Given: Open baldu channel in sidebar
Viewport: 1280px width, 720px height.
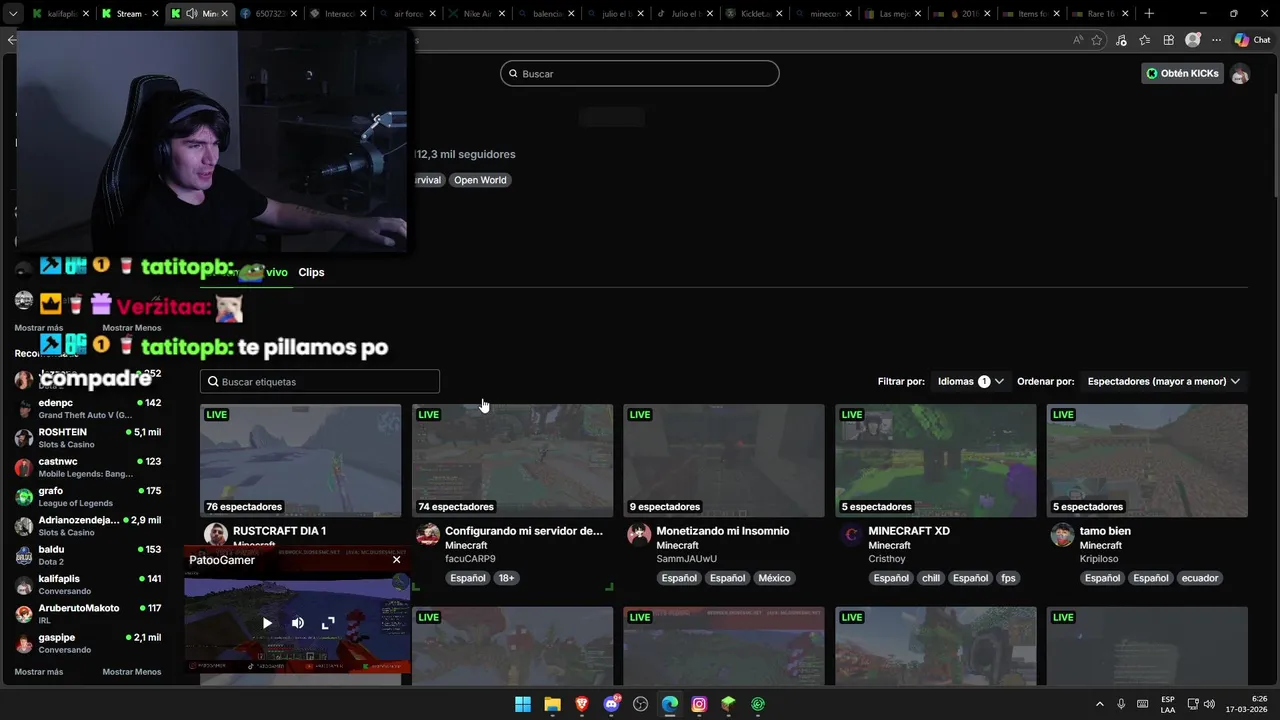Looking at the screenshot, I should click(x=87, y=555).
